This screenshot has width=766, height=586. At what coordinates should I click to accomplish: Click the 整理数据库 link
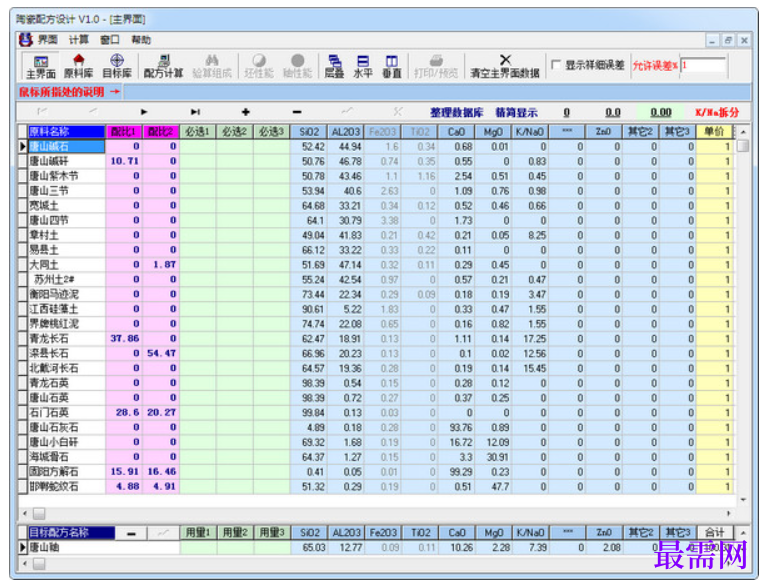point(456,112)
